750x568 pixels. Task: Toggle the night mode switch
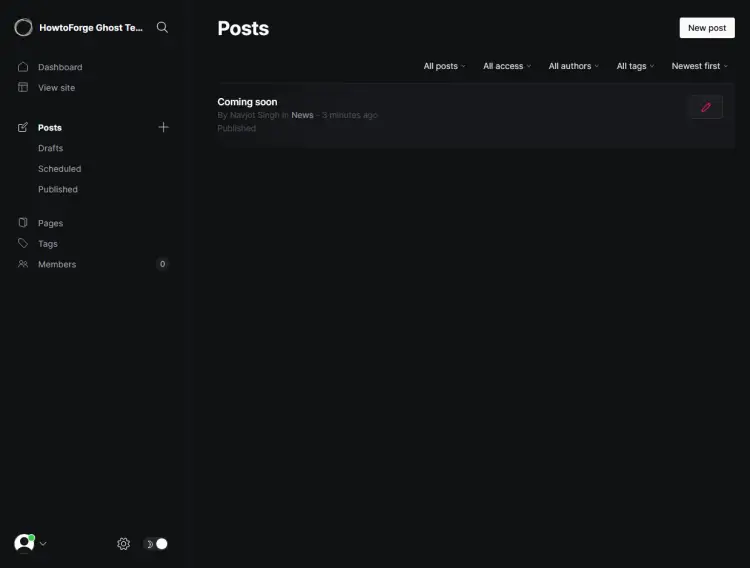pyautogui.click(x=156, y=544)
